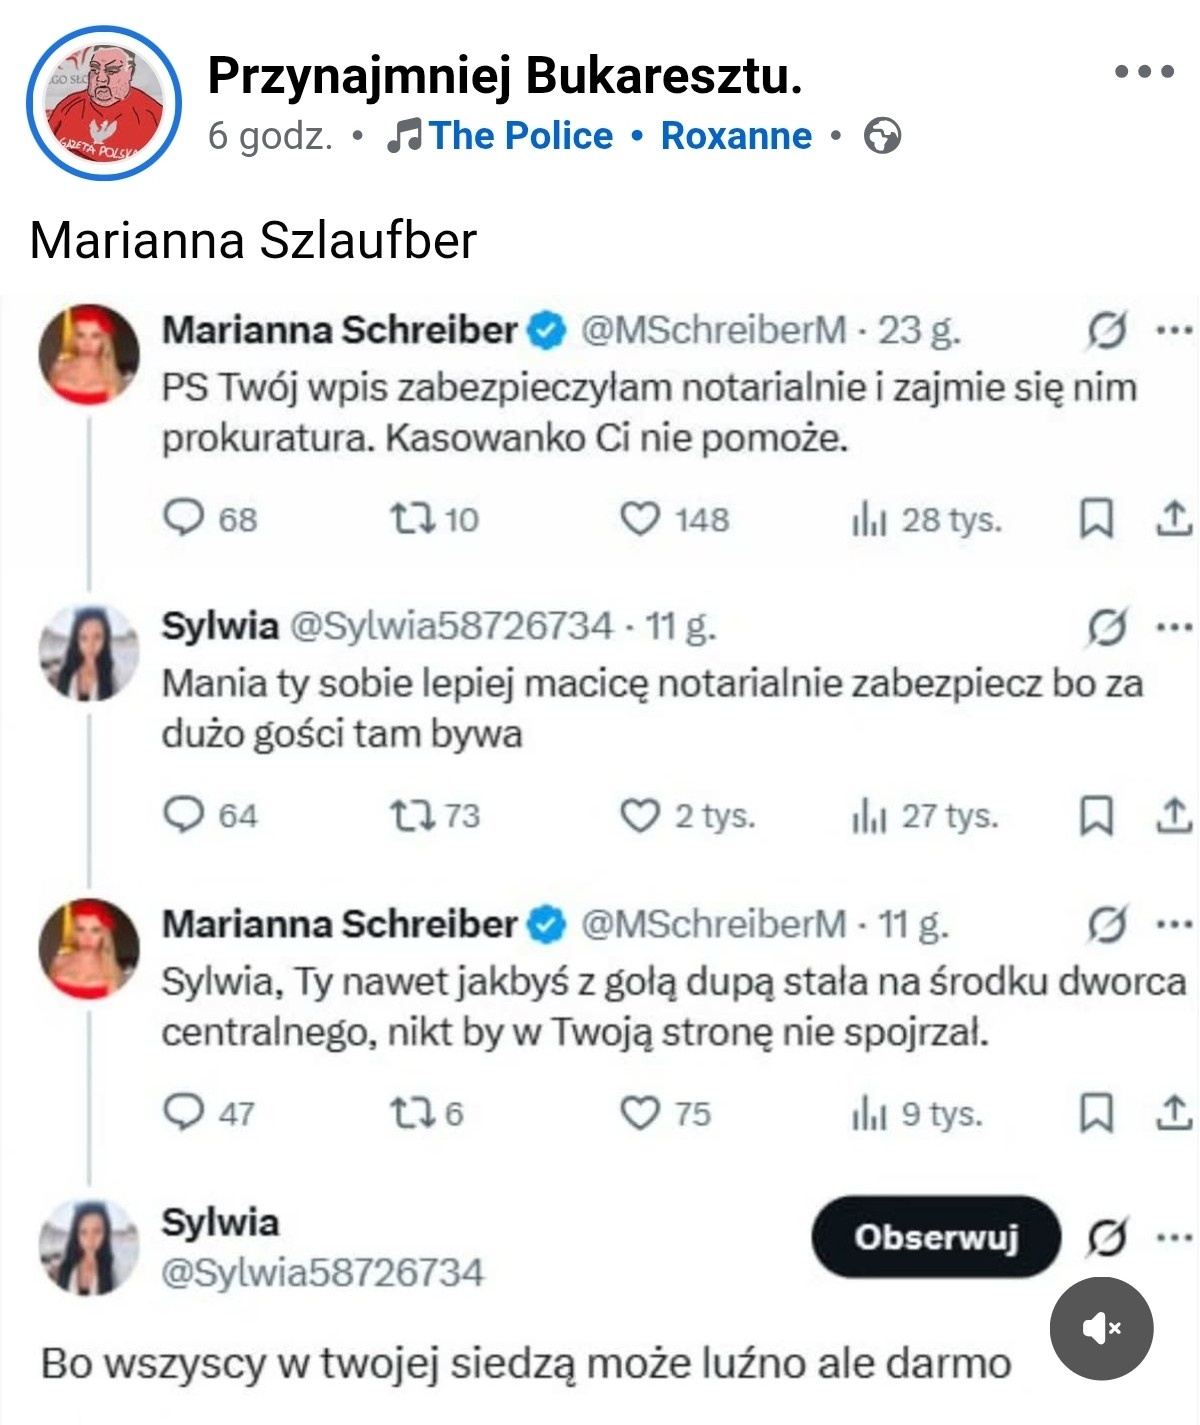The image size is (1200, 1425).
Task: Open the post's three-dot options menu
Action: click(x=1144, y=72)
